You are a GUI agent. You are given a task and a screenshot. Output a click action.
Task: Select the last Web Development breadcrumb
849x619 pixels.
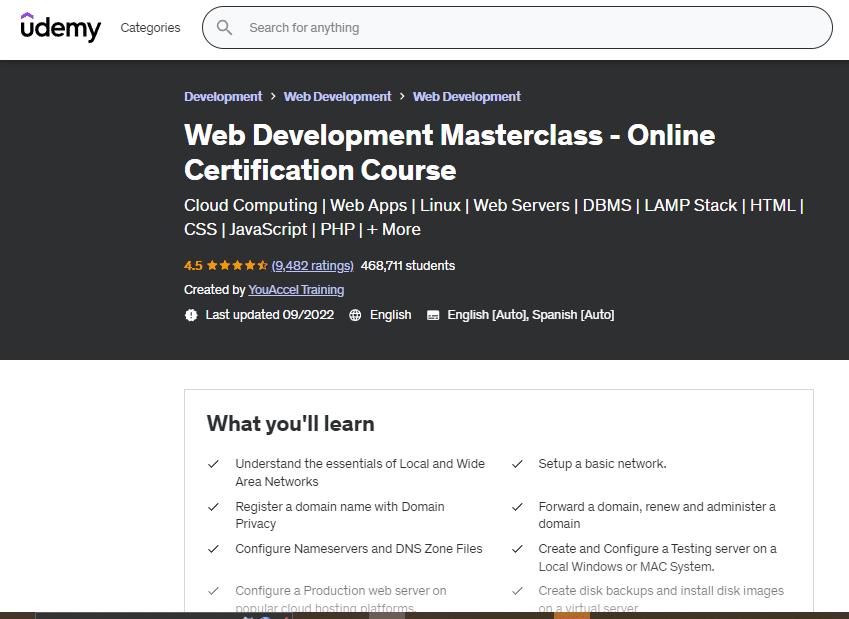(x=467, y=97)
